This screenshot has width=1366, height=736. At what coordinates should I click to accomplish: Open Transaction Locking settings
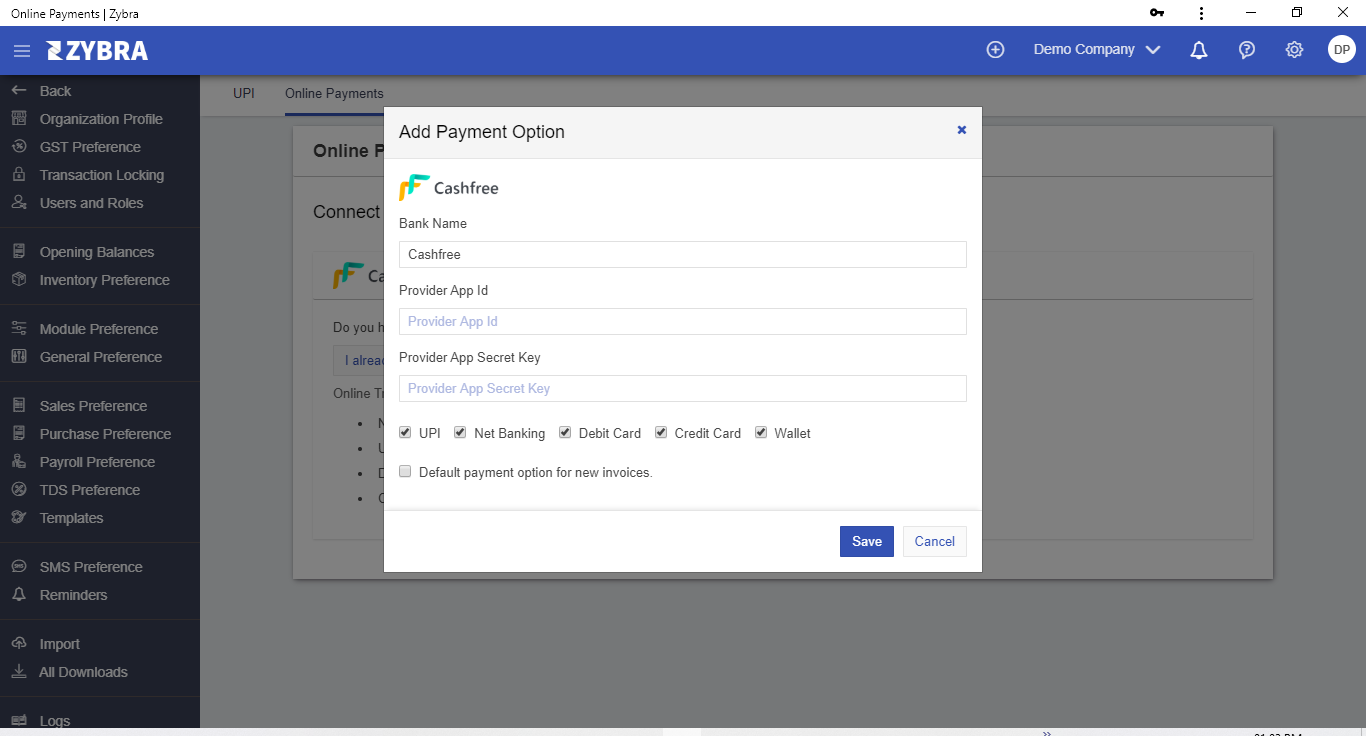(x=100, y=174)
